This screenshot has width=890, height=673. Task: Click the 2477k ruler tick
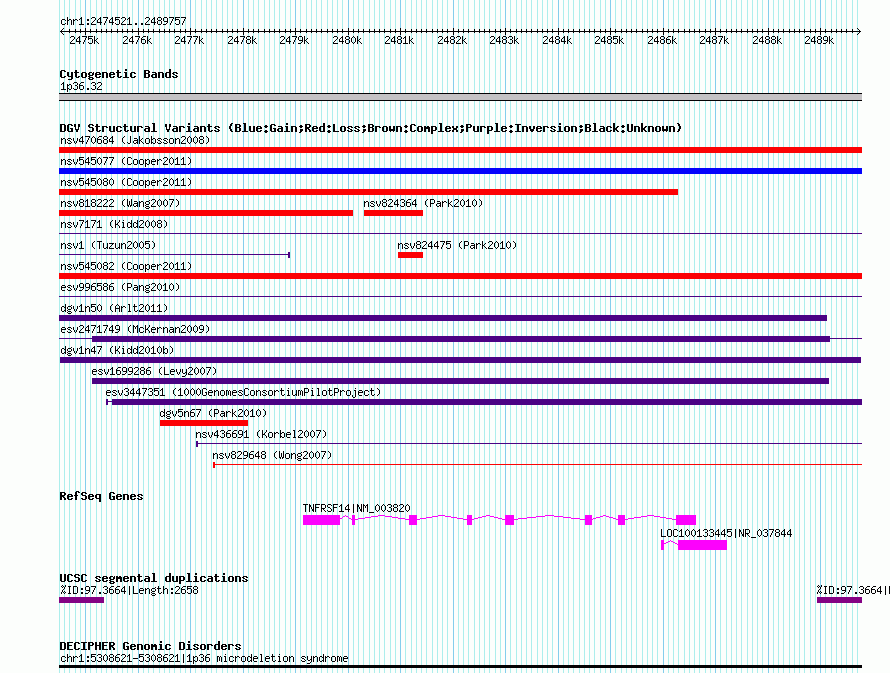(189, 40)
